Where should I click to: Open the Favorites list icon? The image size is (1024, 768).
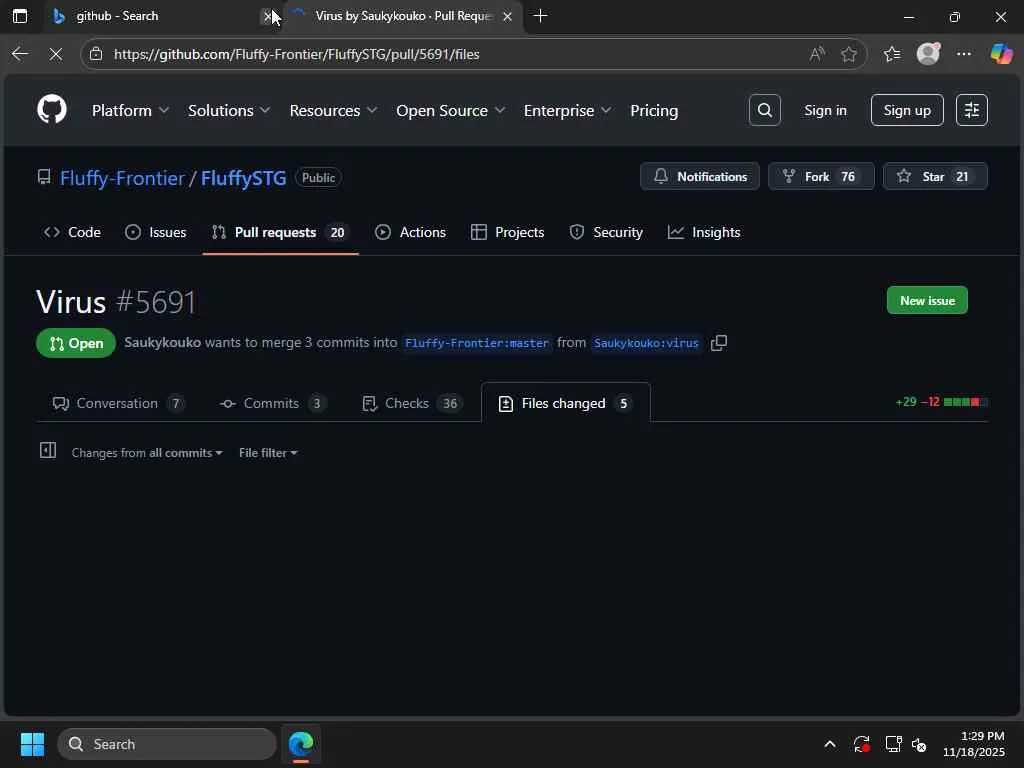(x=892, y=54)
